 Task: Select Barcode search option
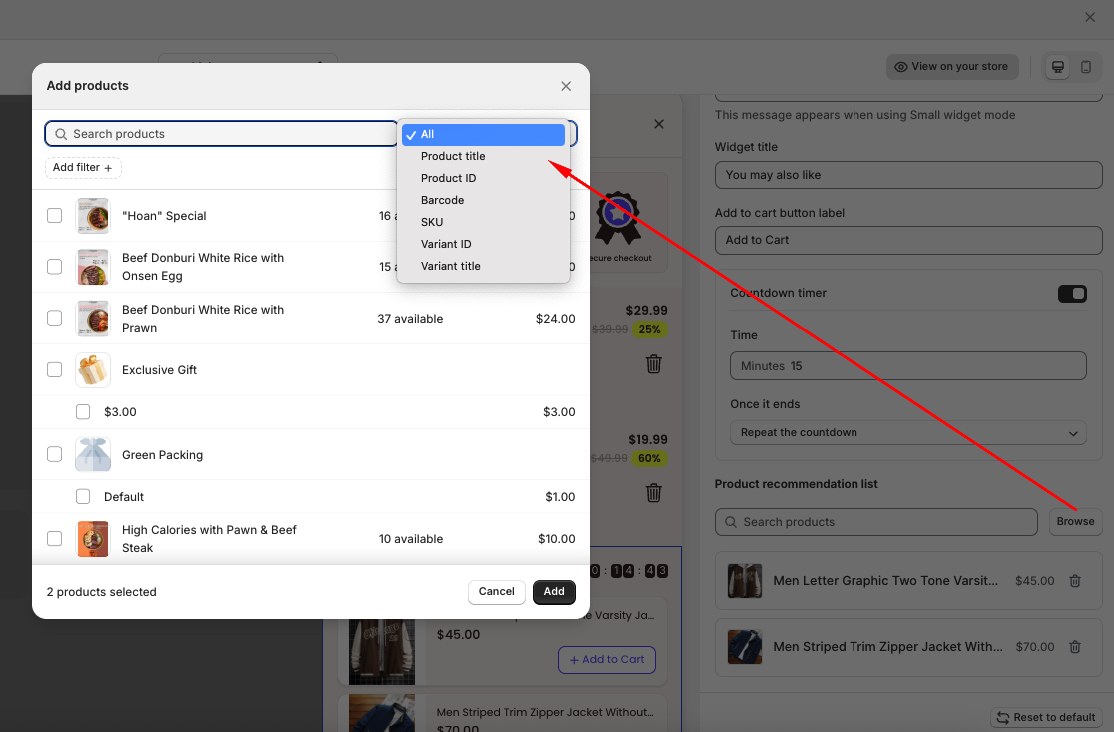pos(483,200)
